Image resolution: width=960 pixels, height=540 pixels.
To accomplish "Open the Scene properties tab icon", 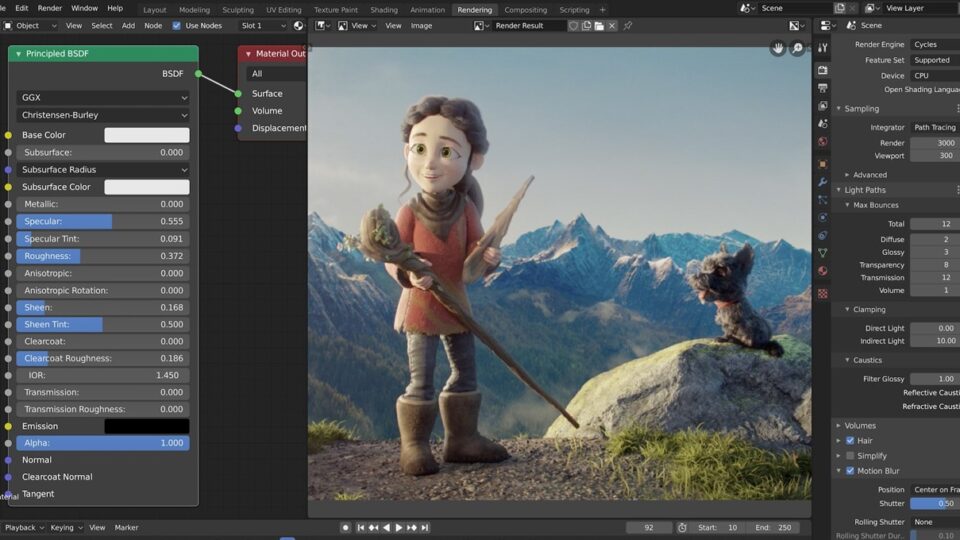I will [823, 123].
